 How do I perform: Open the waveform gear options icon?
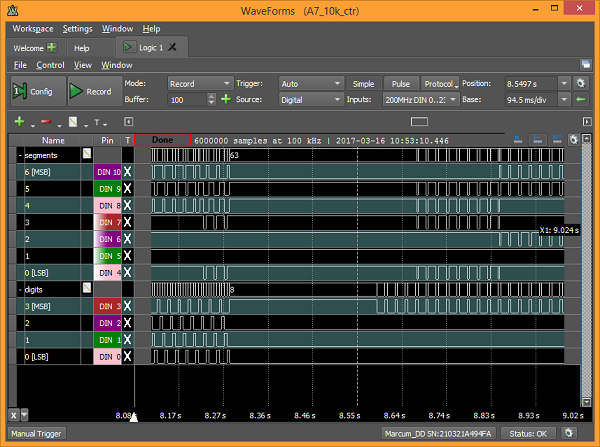click(x=573, y=140)
